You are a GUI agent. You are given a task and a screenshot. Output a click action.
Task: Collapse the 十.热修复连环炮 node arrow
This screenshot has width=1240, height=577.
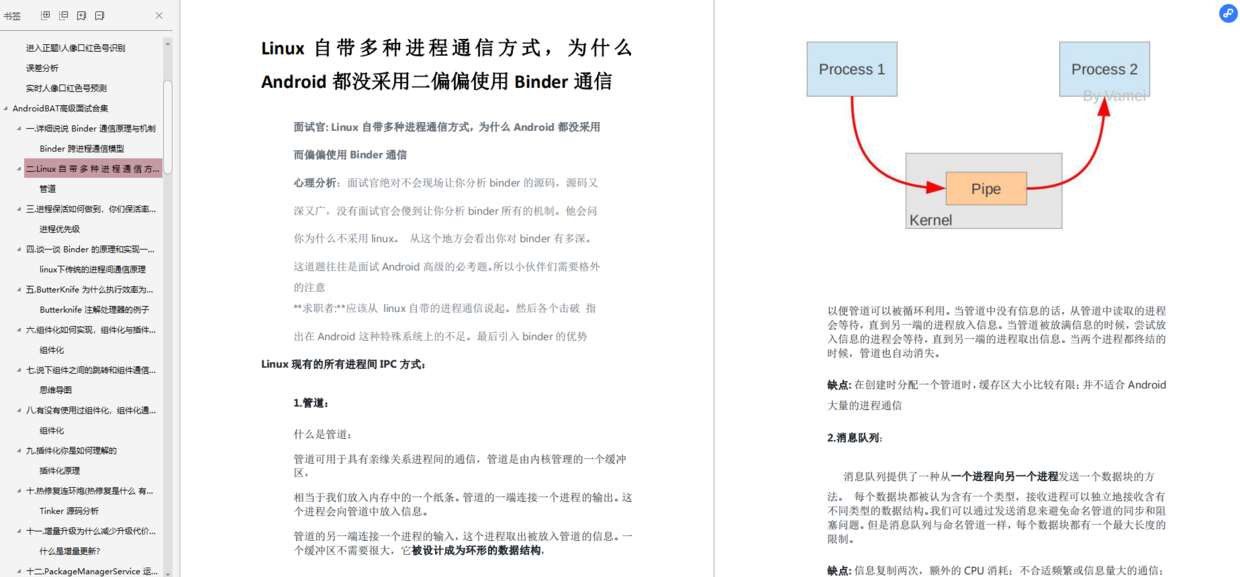coord(19,491)
